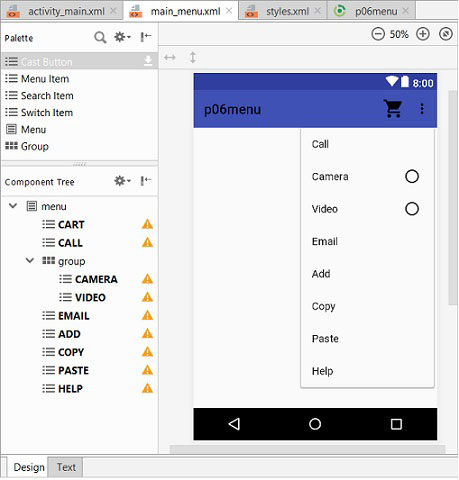Hide the Palette panel with collapse icon
459x480 pixels.
(x=146, y=37)
